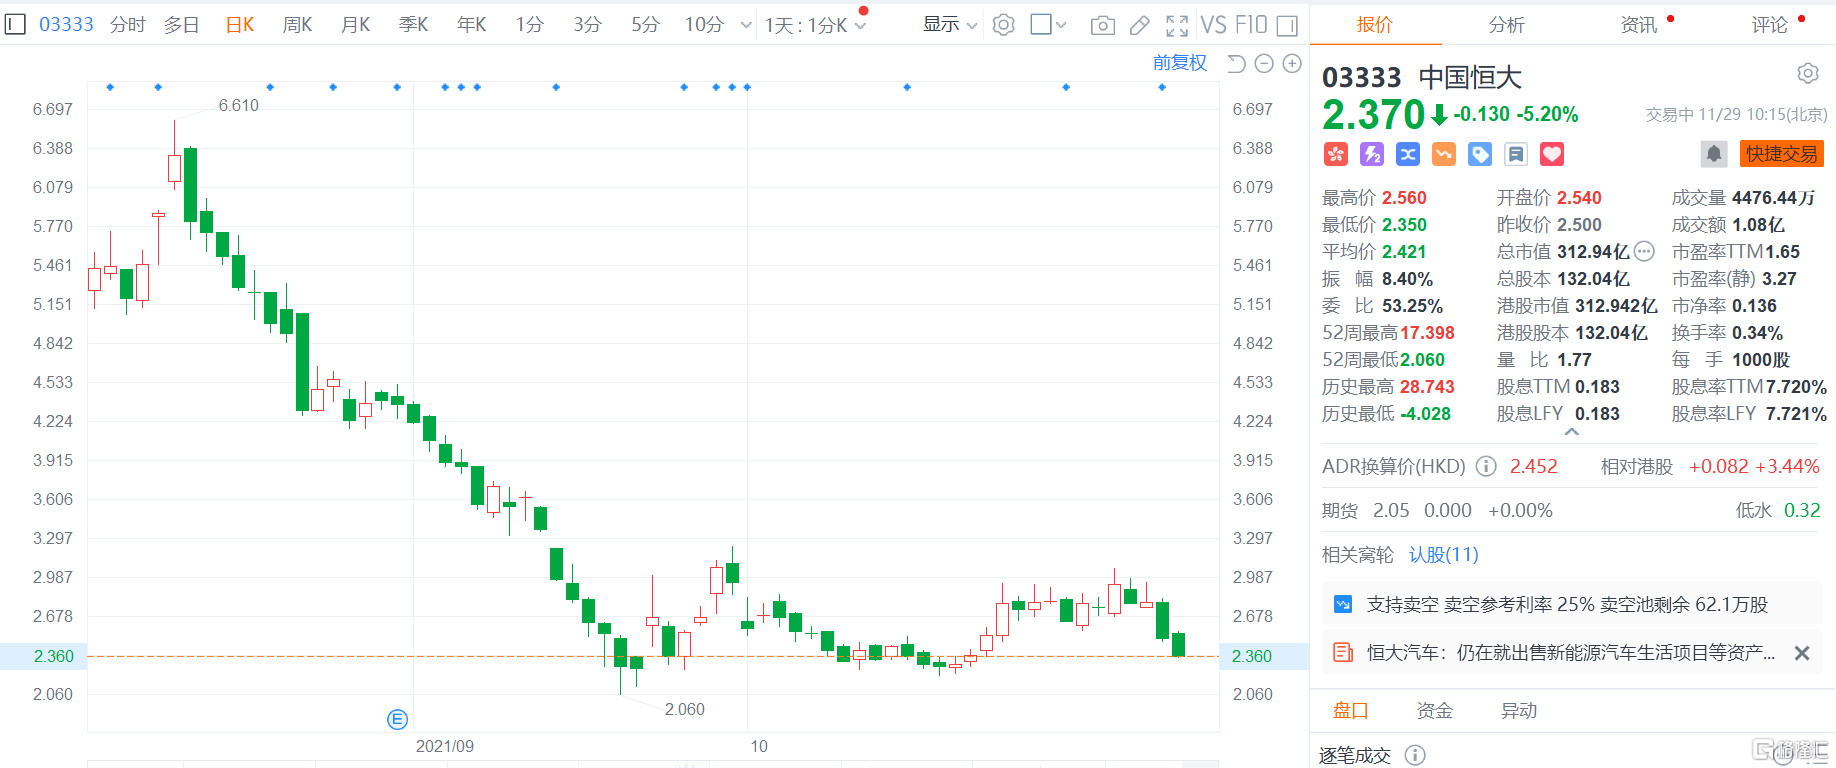Click the red heart favorite icon
Viewport: 1836px width, 768px height.
pyautogui.click(x=1551, y=154)
